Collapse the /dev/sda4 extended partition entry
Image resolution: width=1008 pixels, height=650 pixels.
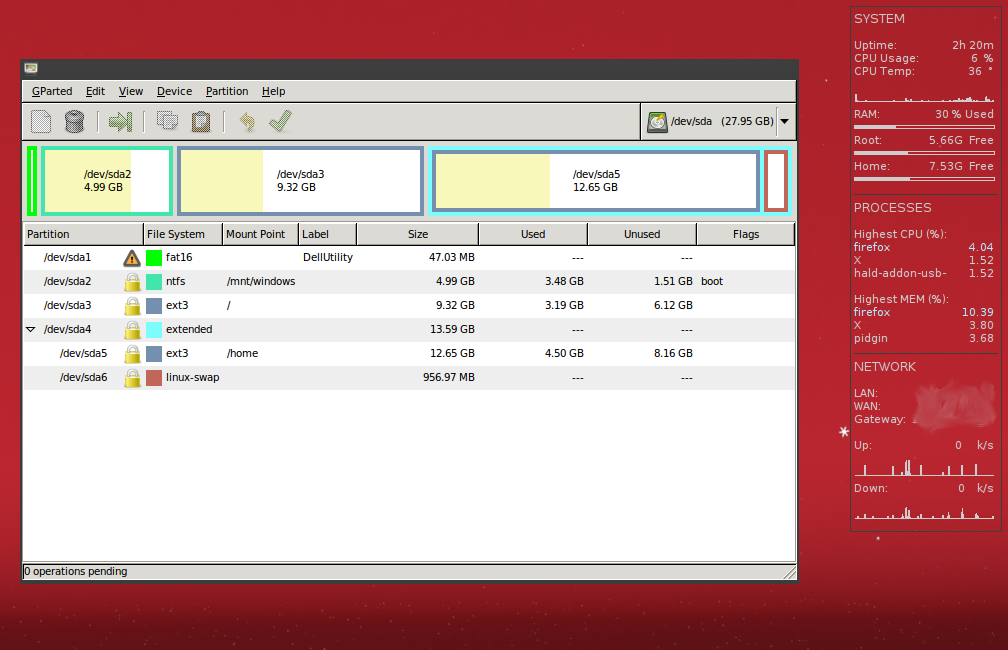tap(31, 329)
